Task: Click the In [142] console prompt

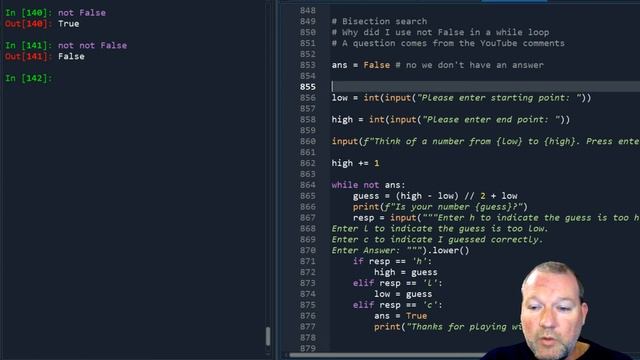Action: (29, 78)
